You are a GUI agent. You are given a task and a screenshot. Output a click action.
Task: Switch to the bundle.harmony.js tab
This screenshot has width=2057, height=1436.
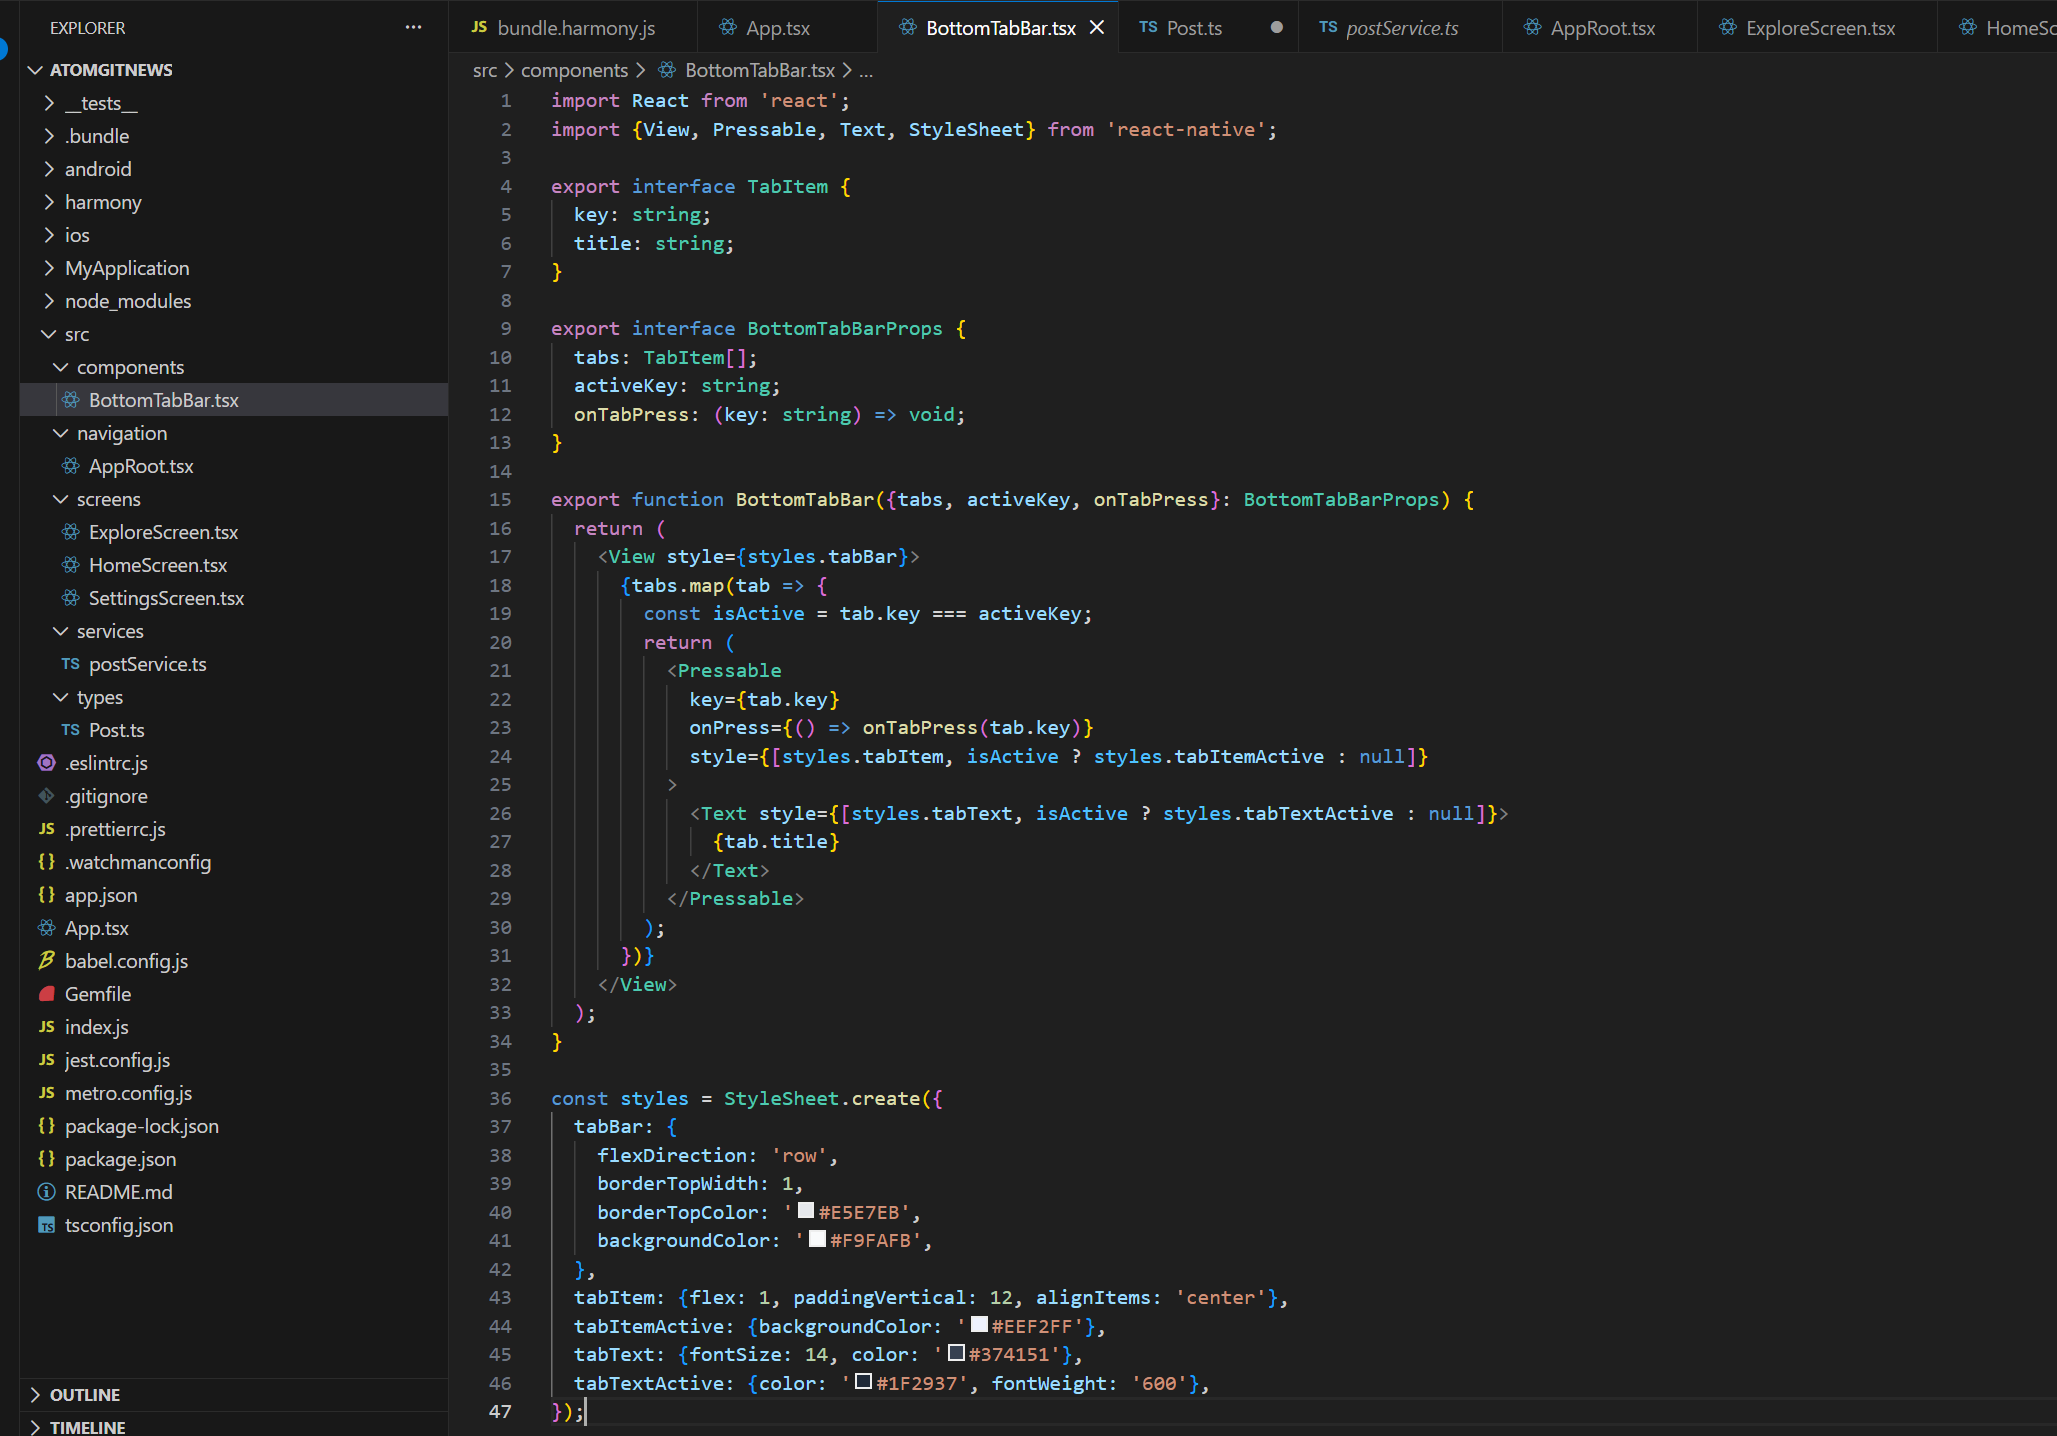[x=575, y=28]
